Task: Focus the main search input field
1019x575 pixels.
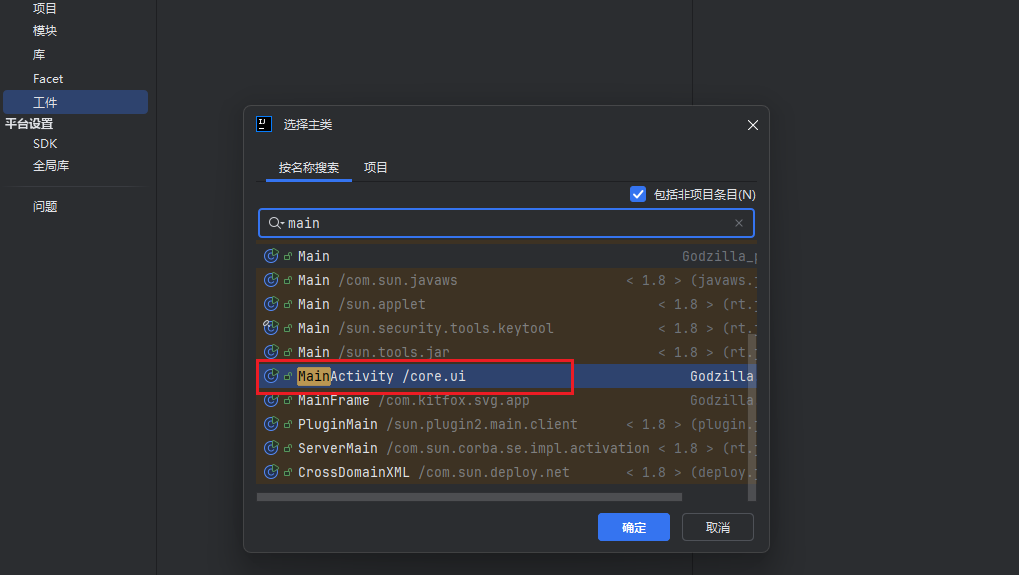Action: 506,223
